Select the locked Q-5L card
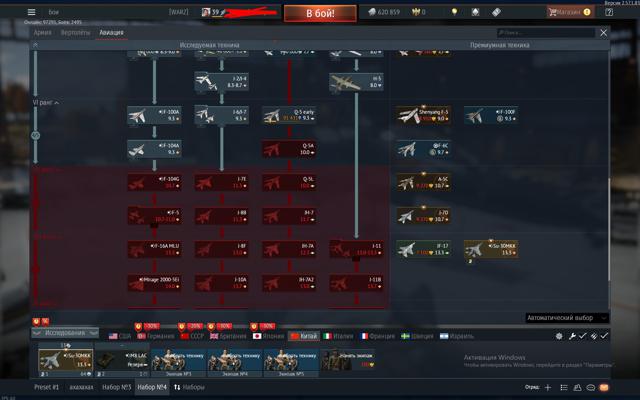 [289, 182]
